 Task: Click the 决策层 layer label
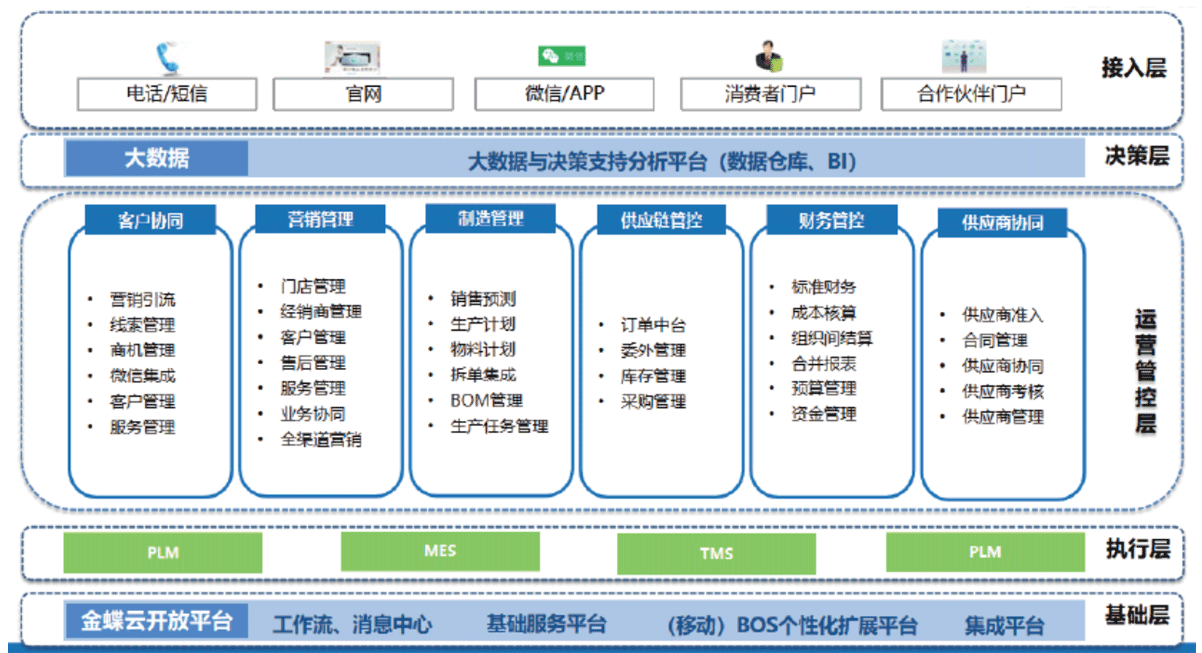pos(1136,158)
